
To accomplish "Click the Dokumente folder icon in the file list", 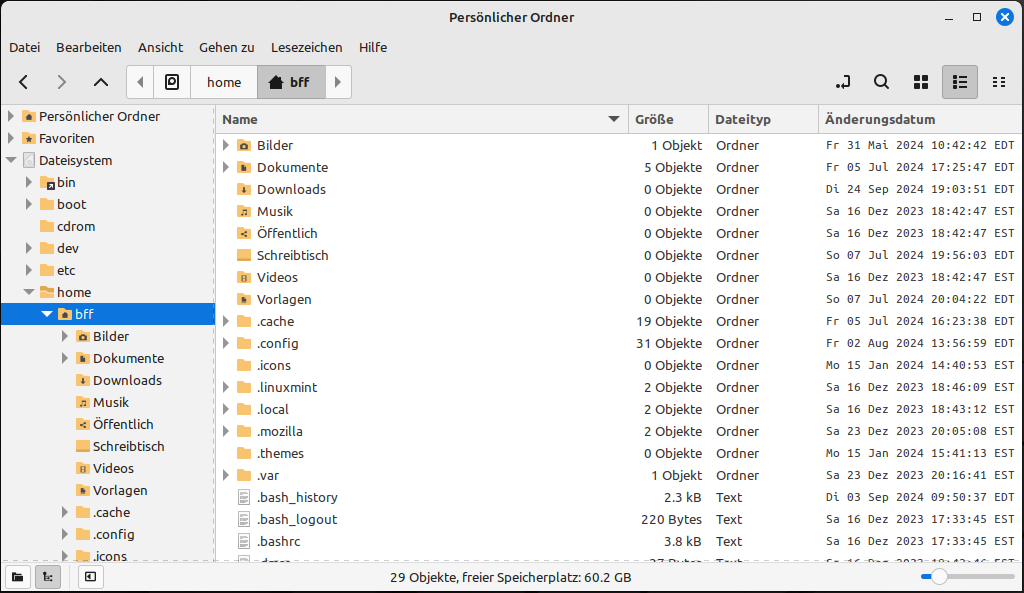I will 244,168.
